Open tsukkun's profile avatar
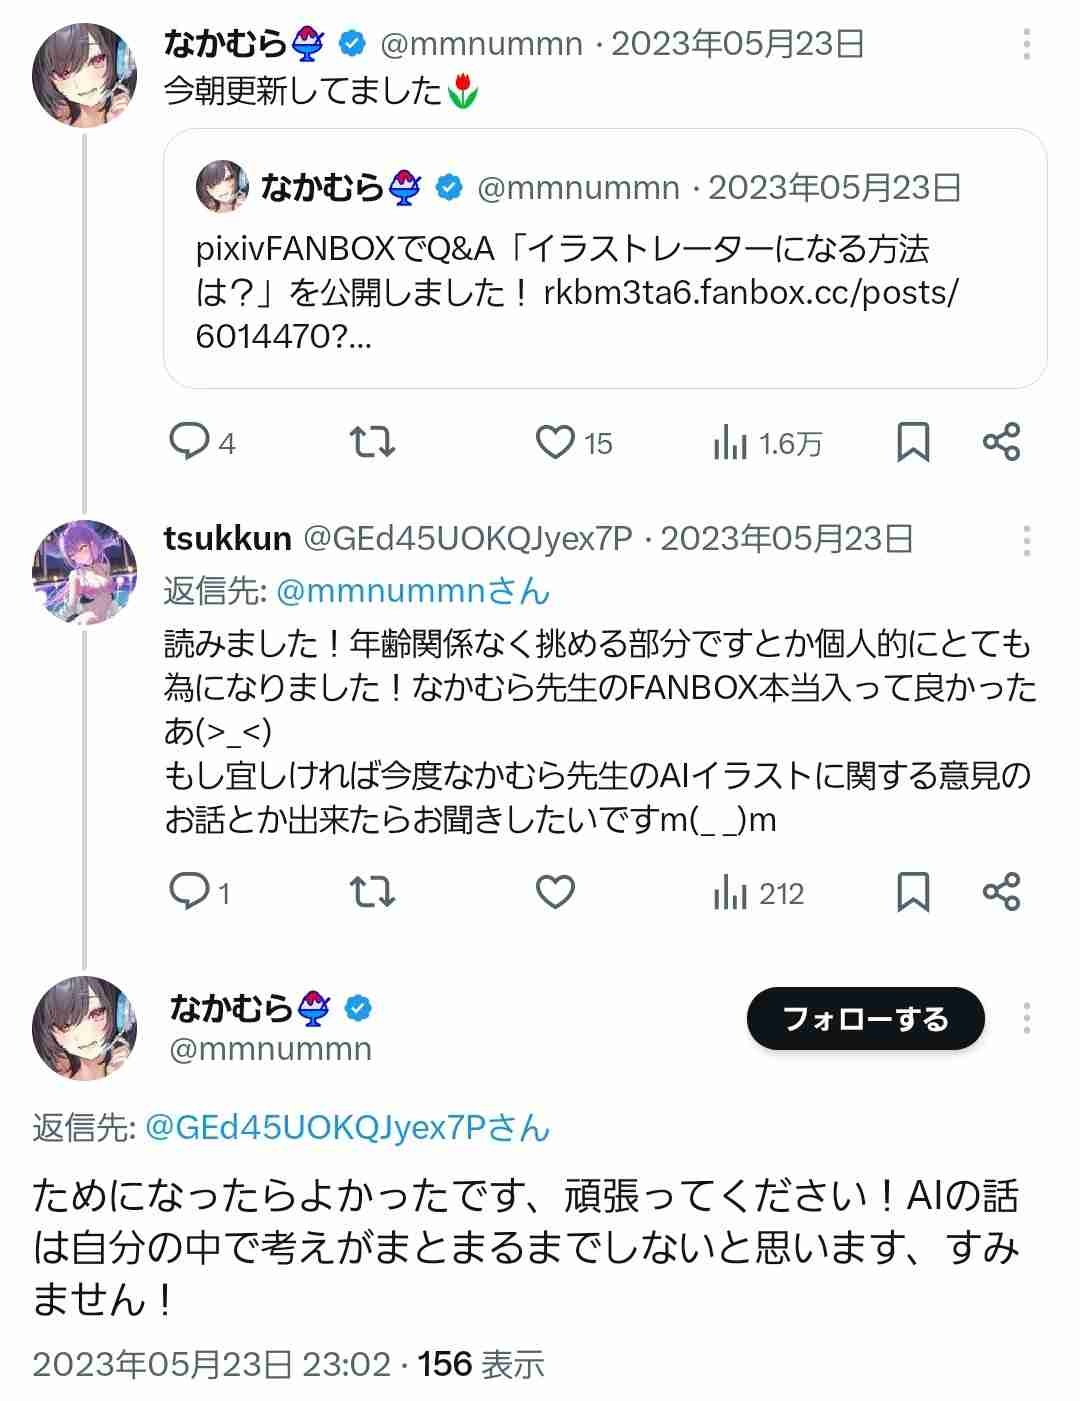1080x1401 pixels. click(84, 572)
